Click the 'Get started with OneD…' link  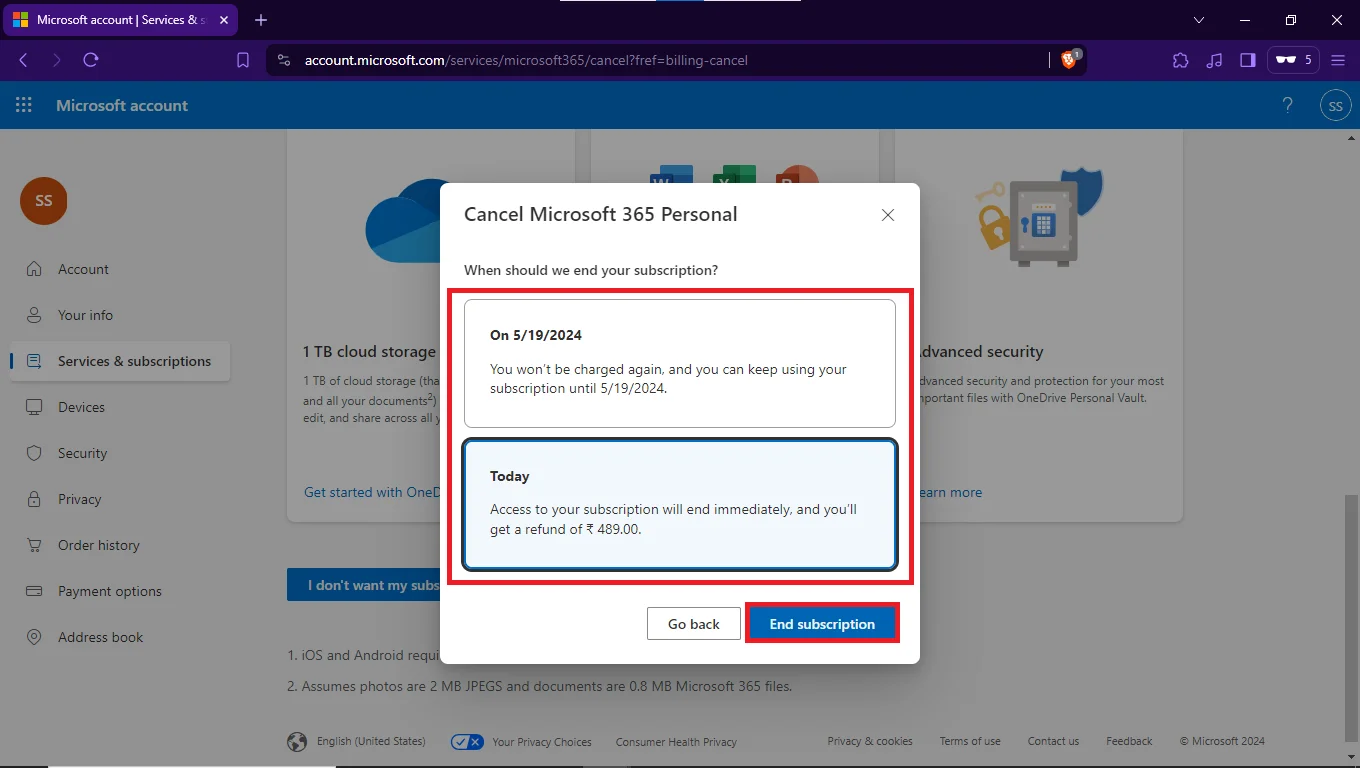coord(370,492)
